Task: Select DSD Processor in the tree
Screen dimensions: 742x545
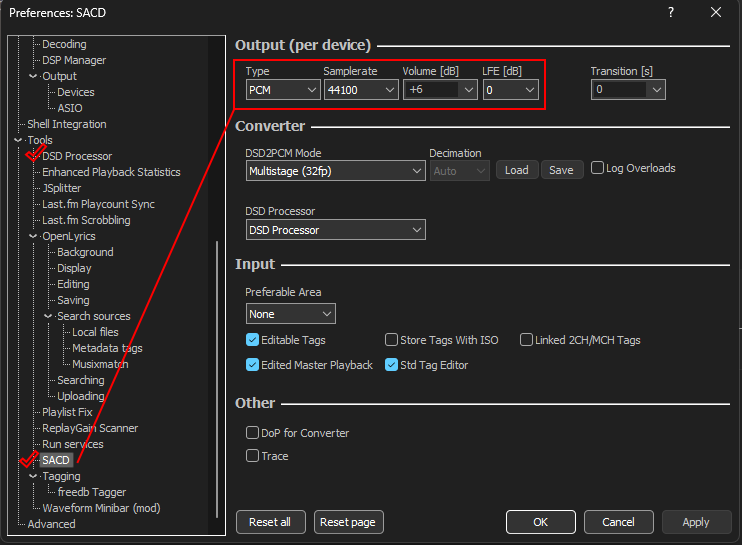Action: pos(77,156)
